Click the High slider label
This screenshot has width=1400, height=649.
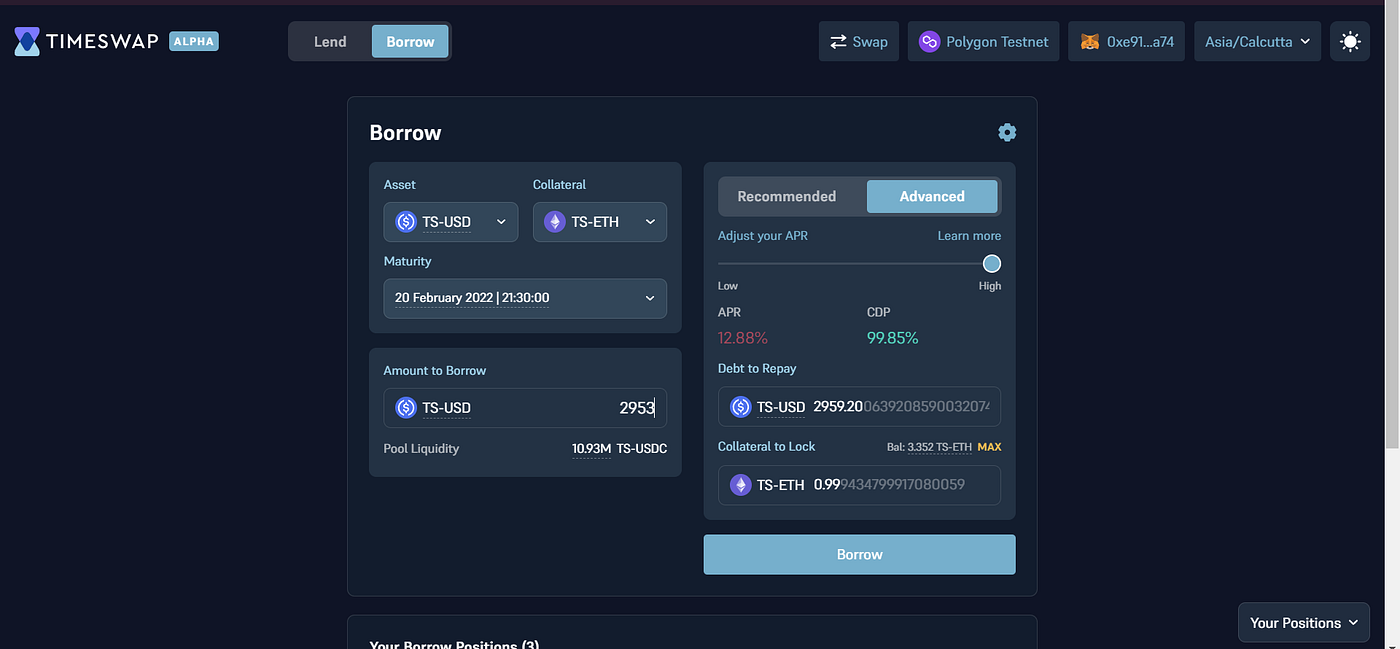[x=989, y=286]
